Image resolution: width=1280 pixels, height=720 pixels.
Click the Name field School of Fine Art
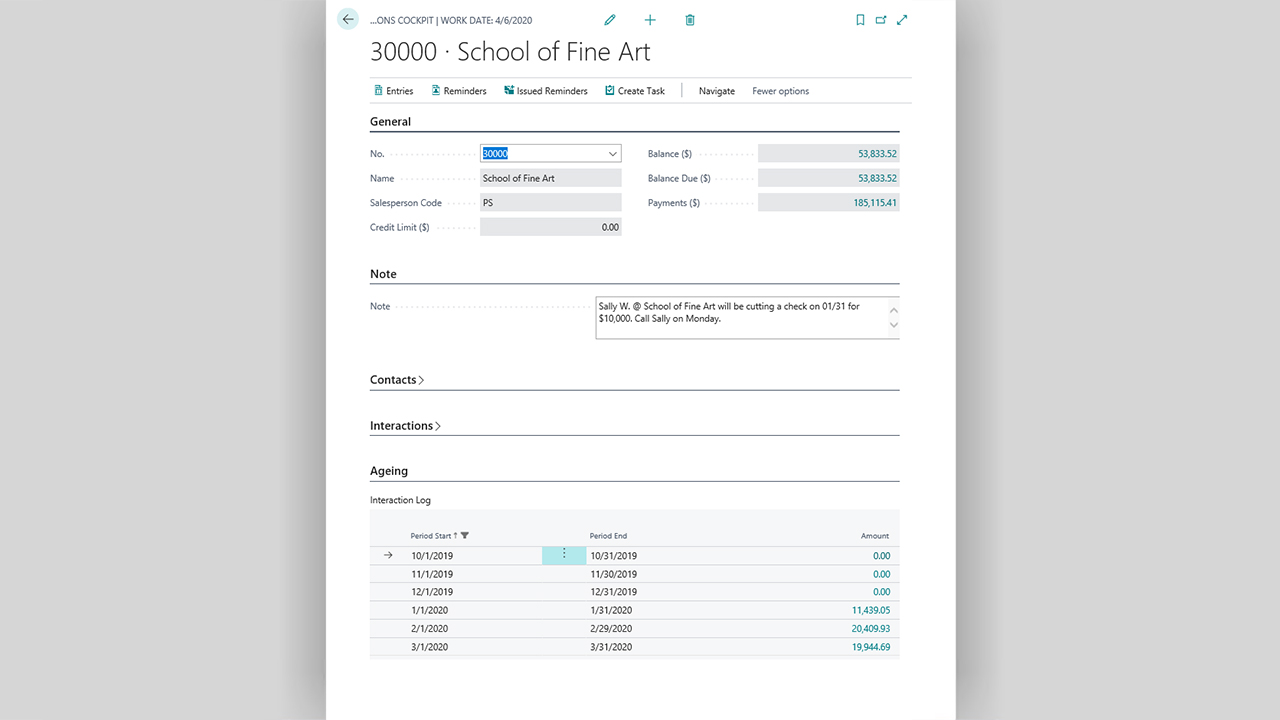click(551, 178)
